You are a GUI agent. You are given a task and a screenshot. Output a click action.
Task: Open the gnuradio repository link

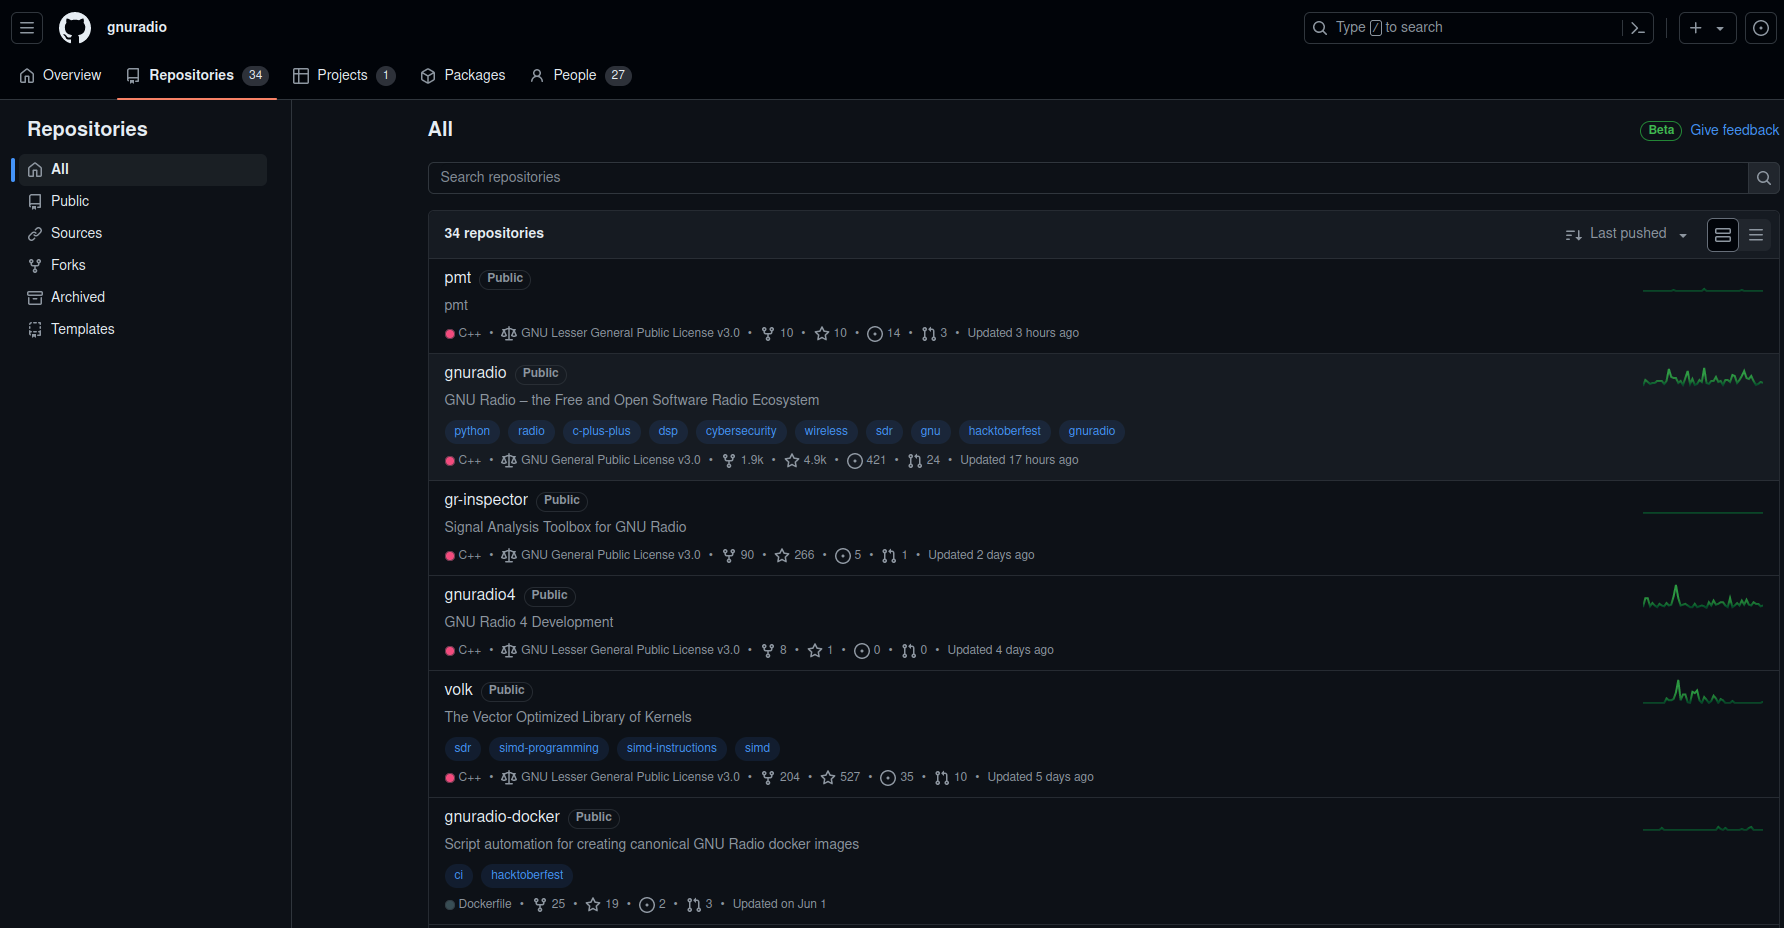475,372
